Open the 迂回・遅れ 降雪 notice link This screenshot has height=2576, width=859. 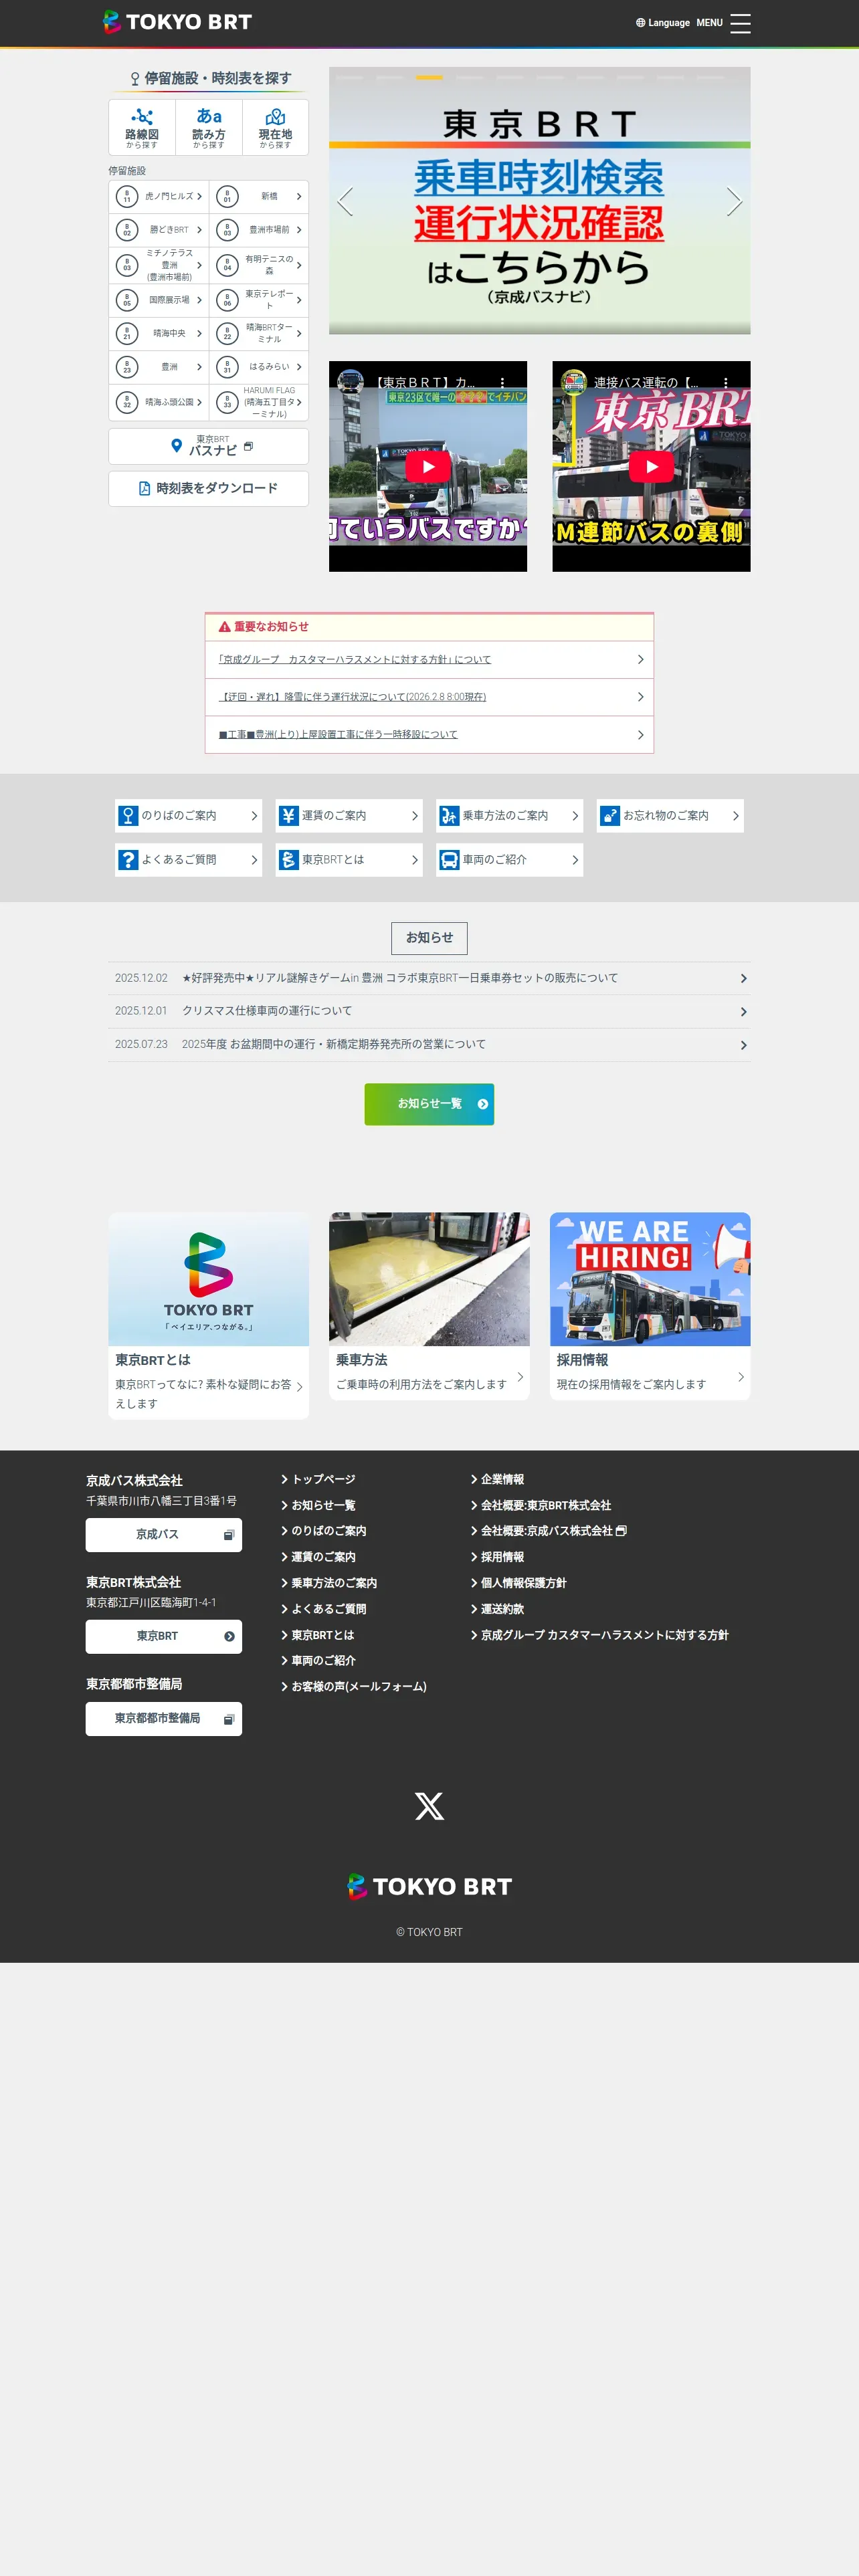coord(352,697)
